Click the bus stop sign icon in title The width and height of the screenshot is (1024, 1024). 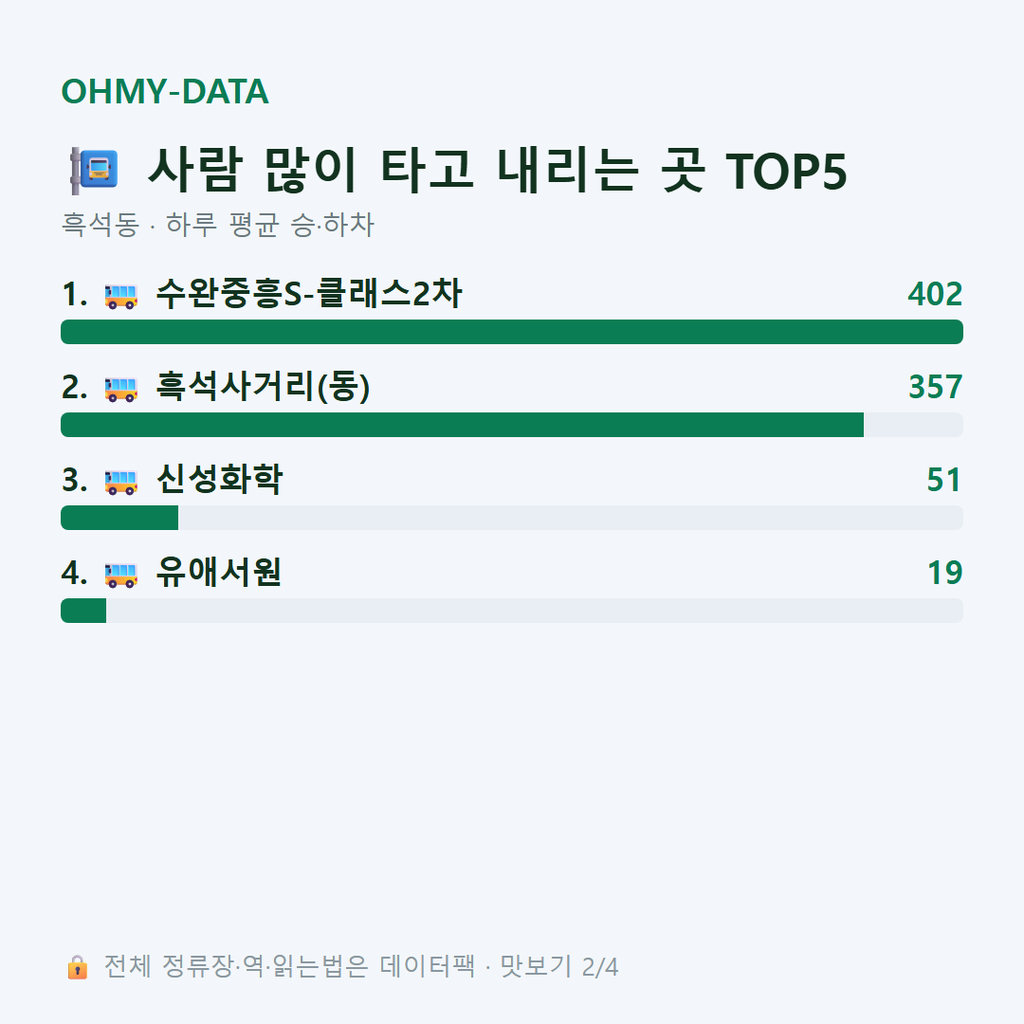pos(94,170)
